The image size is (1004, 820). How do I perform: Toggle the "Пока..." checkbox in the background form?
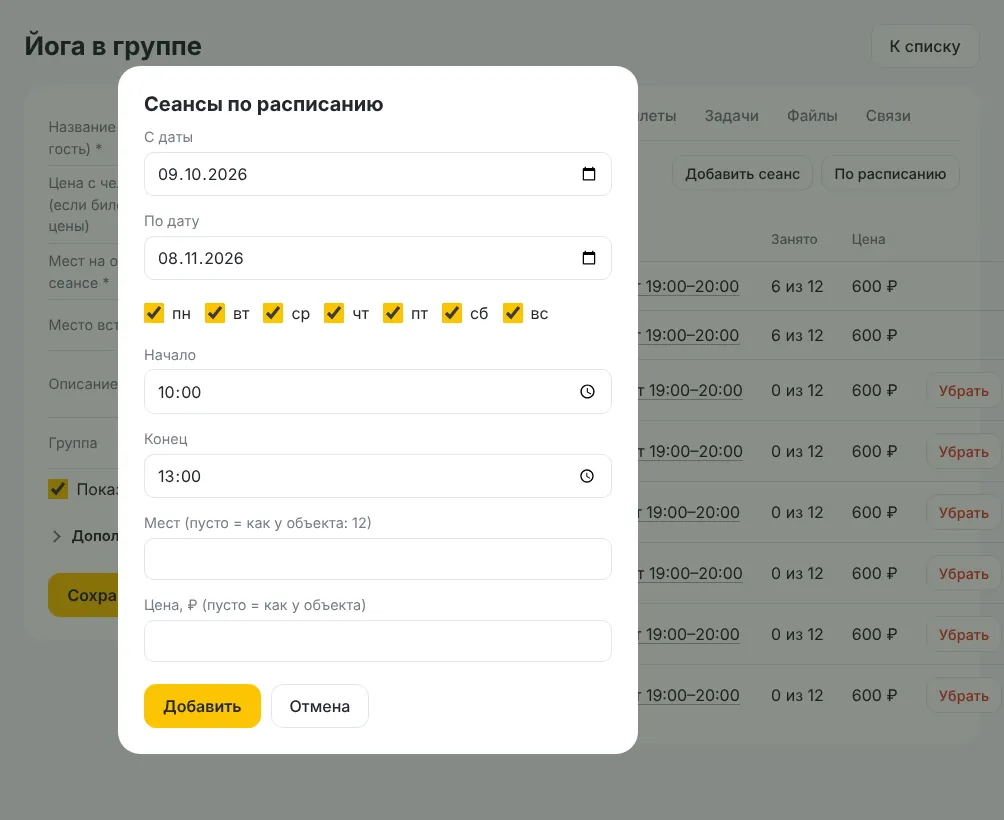(x=58, y=489)
